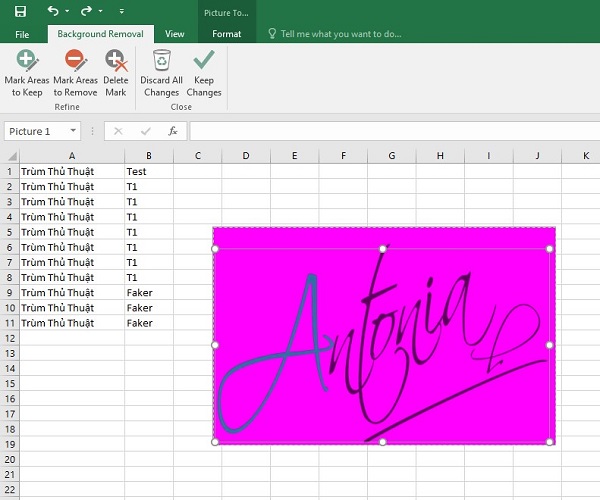The height and width of the screenshot is (500, 600).
Task: Click the Save icon in the title bar
Action: click(22, 11)
